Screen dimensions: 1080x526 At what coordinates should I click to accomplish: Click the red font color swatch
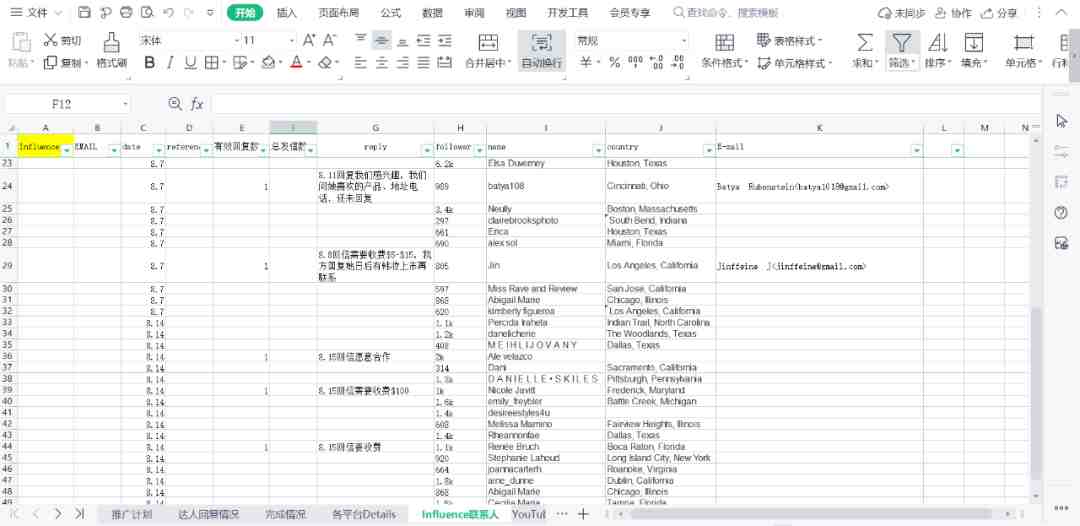296,63
